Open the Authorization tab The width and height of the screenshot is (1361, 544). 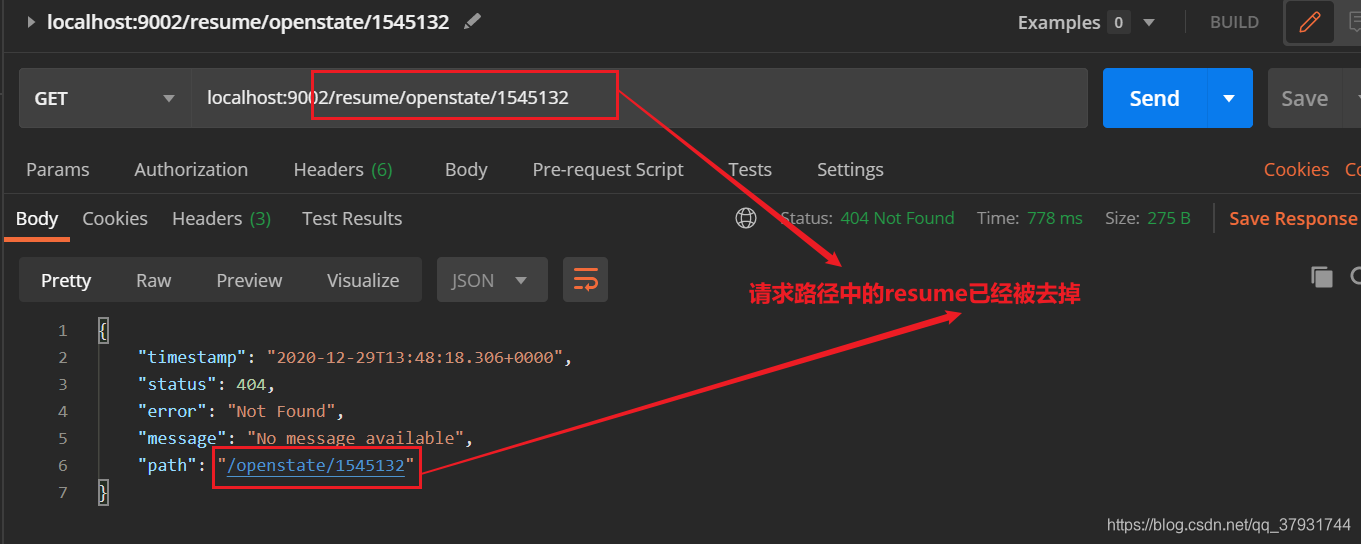(x=191, y=170)
